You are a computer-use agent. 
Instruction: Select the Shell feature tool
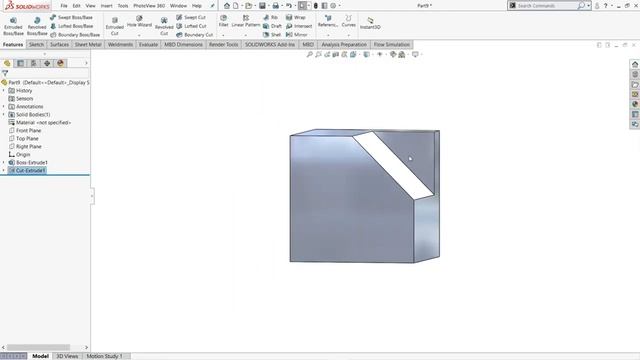[x=272, y=35]
